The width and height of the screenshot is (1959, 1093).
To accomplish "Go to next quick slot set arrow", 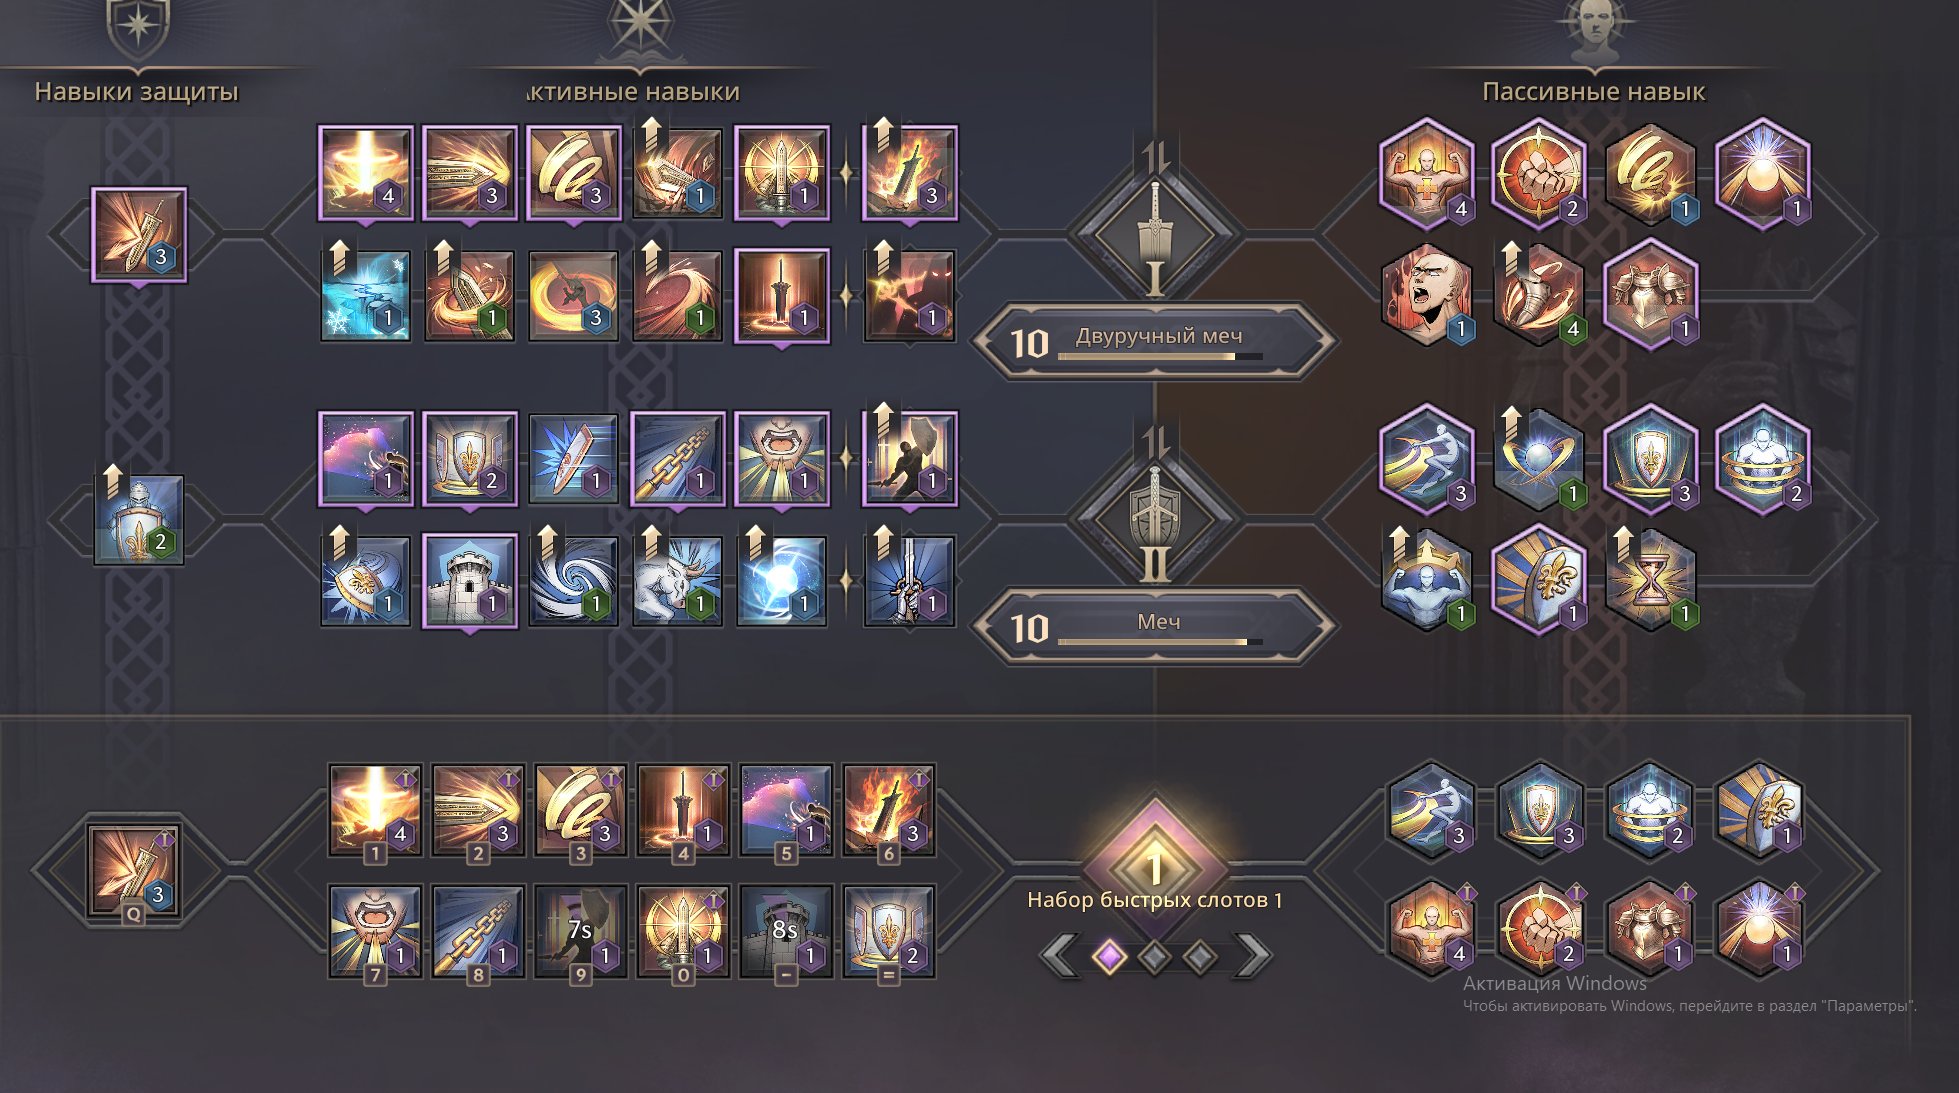I will pyautogui.click(x=1253, y=956).
